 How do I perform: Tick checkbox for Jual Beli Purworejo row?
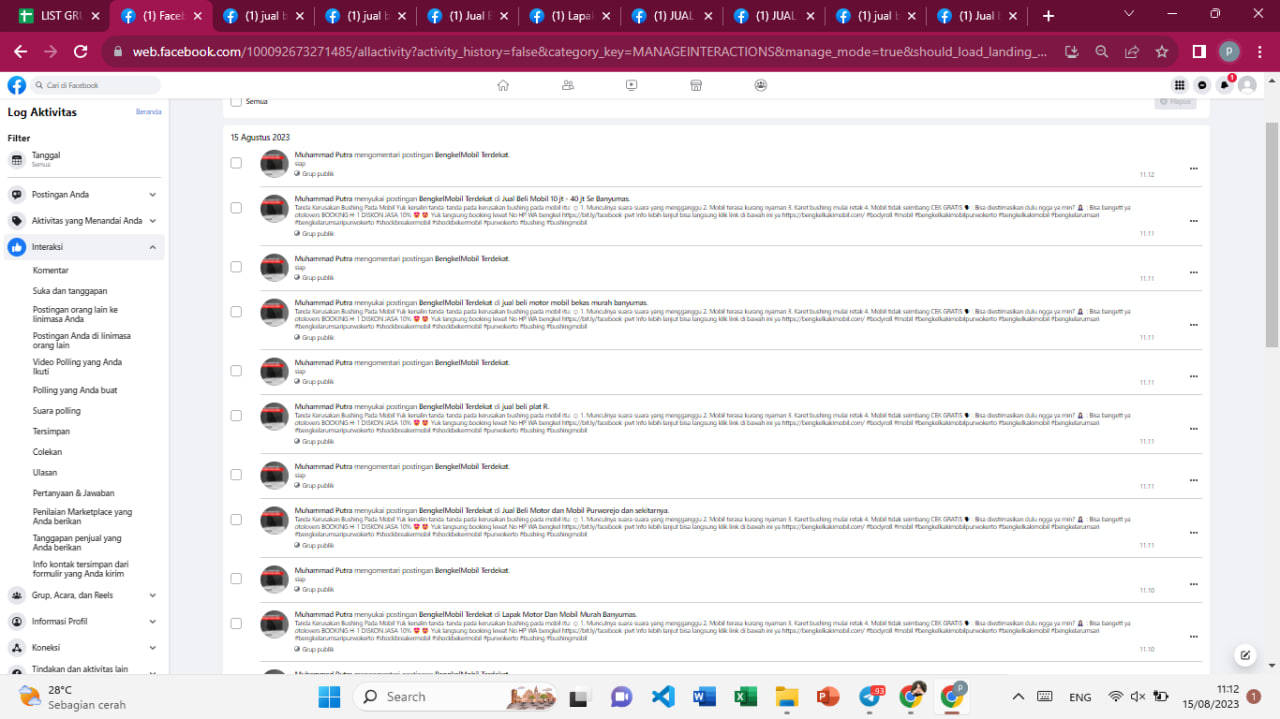[236, 519]
